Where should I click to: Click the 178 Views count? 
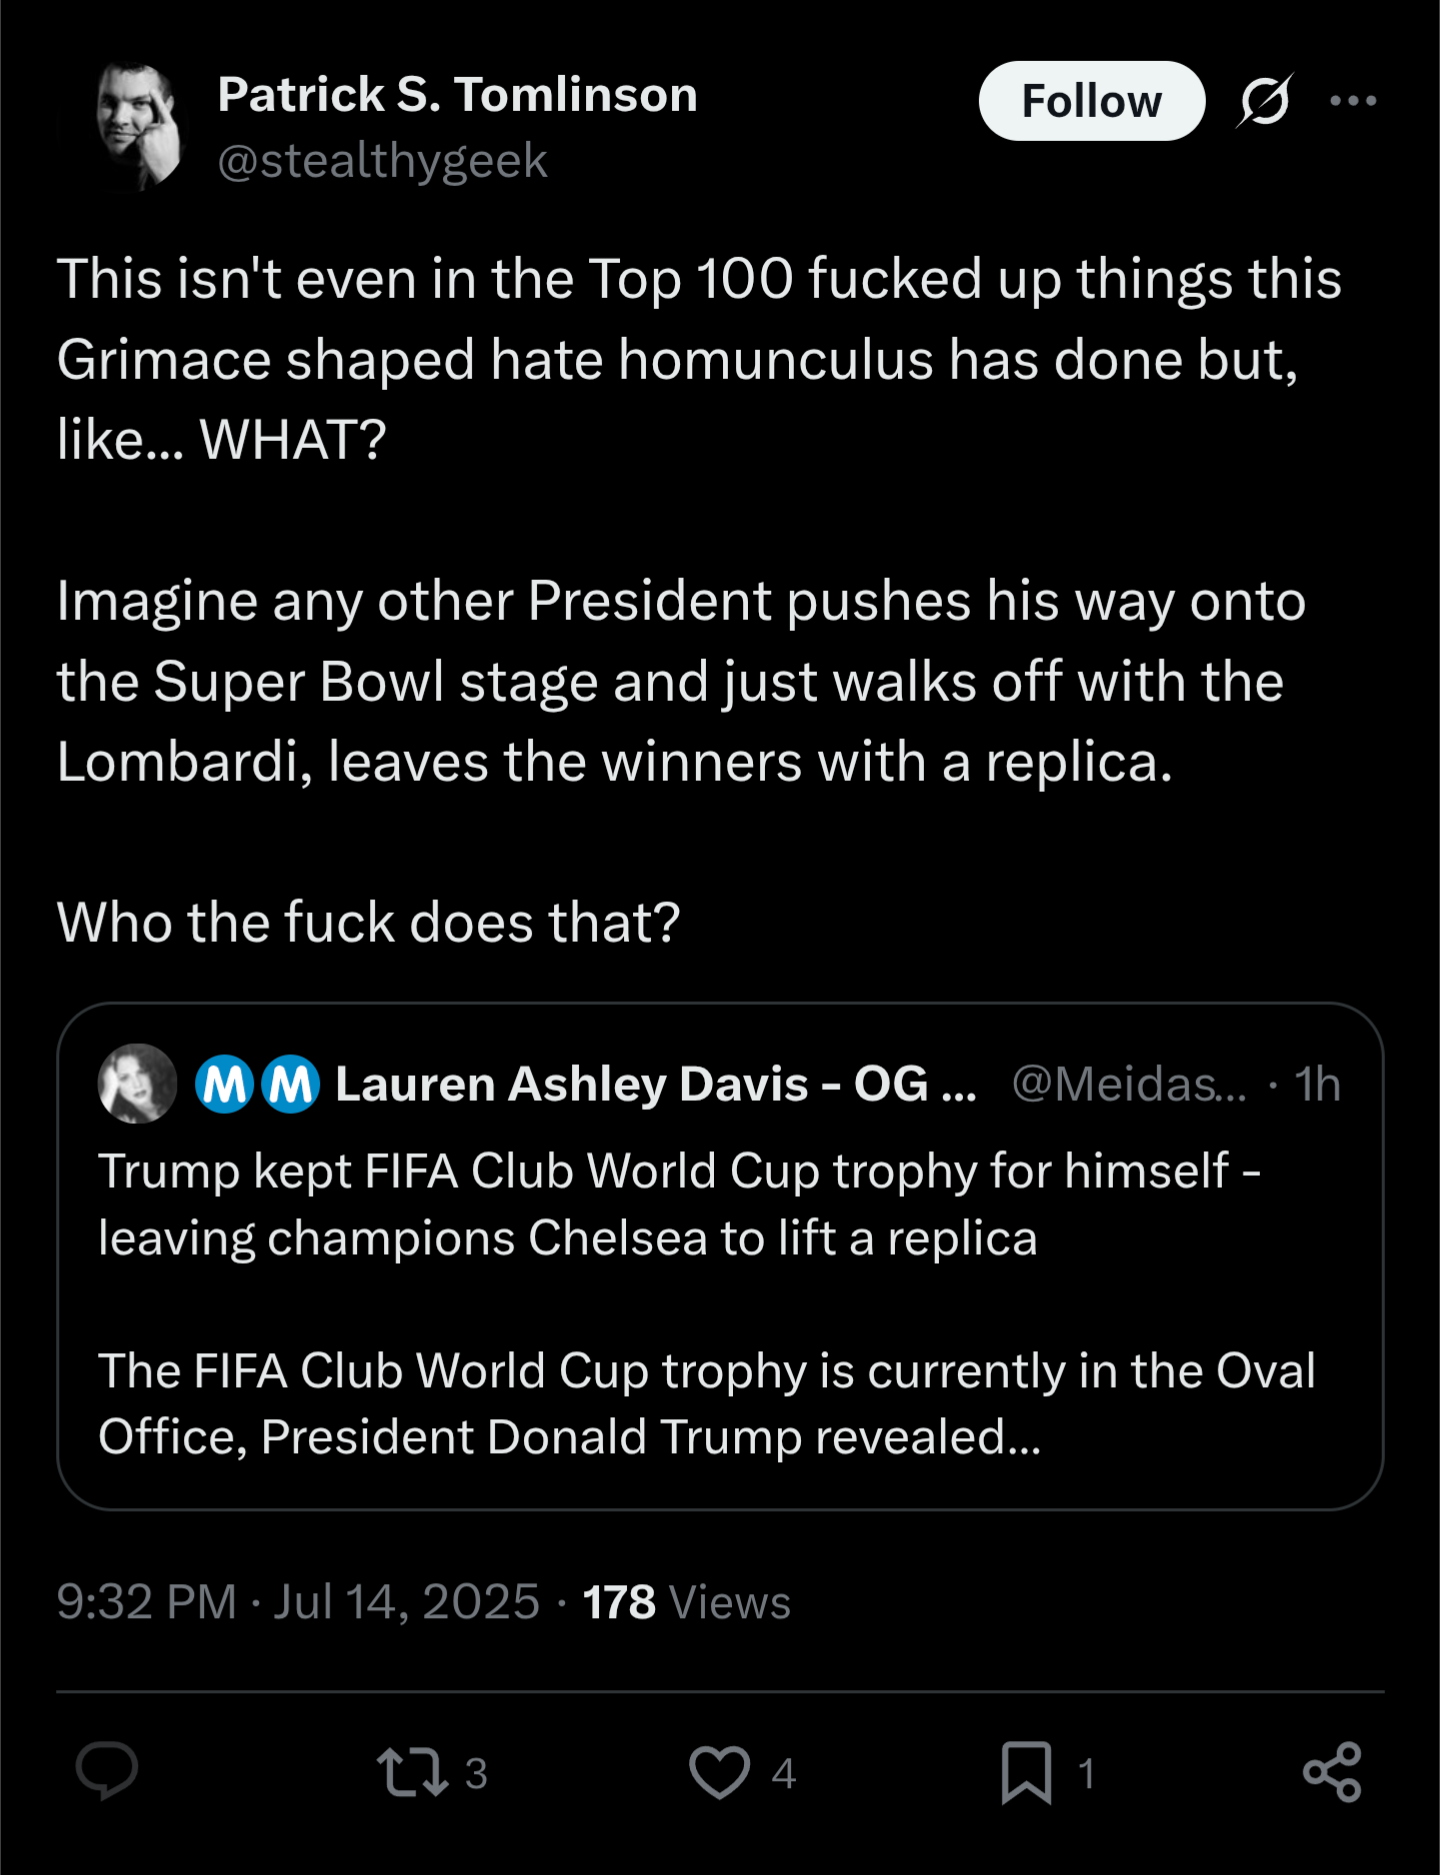click(x=686, y=1601)
